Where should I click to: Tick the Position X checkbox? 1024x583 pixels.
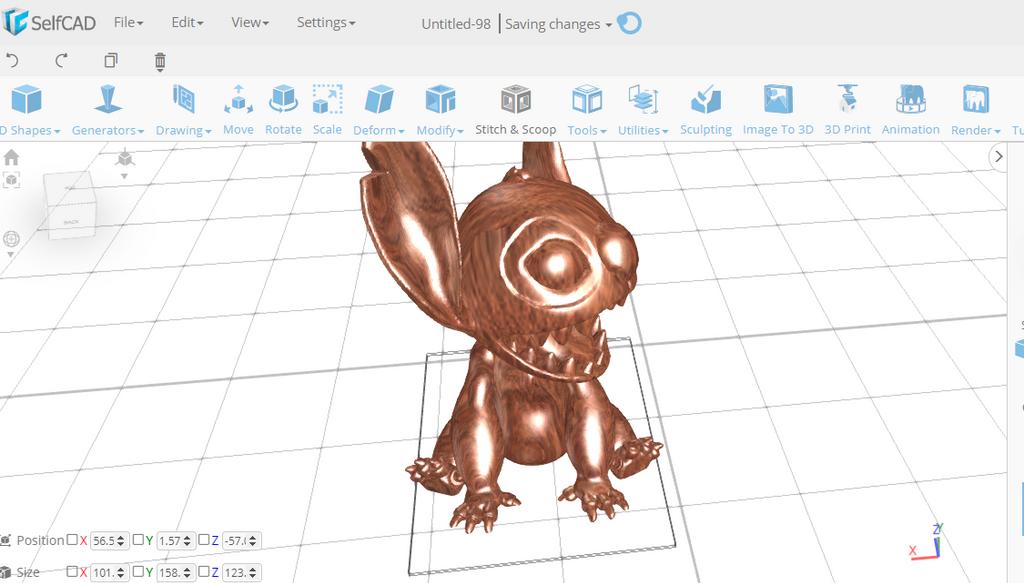pos(72,540)
